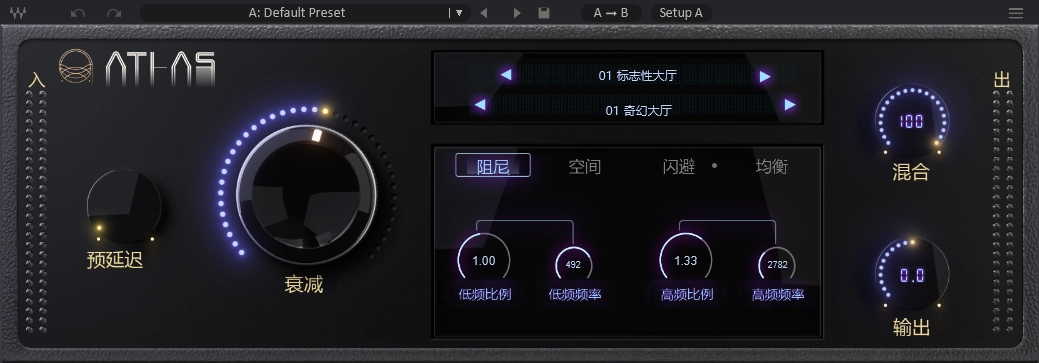Select previous preset before 01 奇幻大厅

(x=480, y=104)
